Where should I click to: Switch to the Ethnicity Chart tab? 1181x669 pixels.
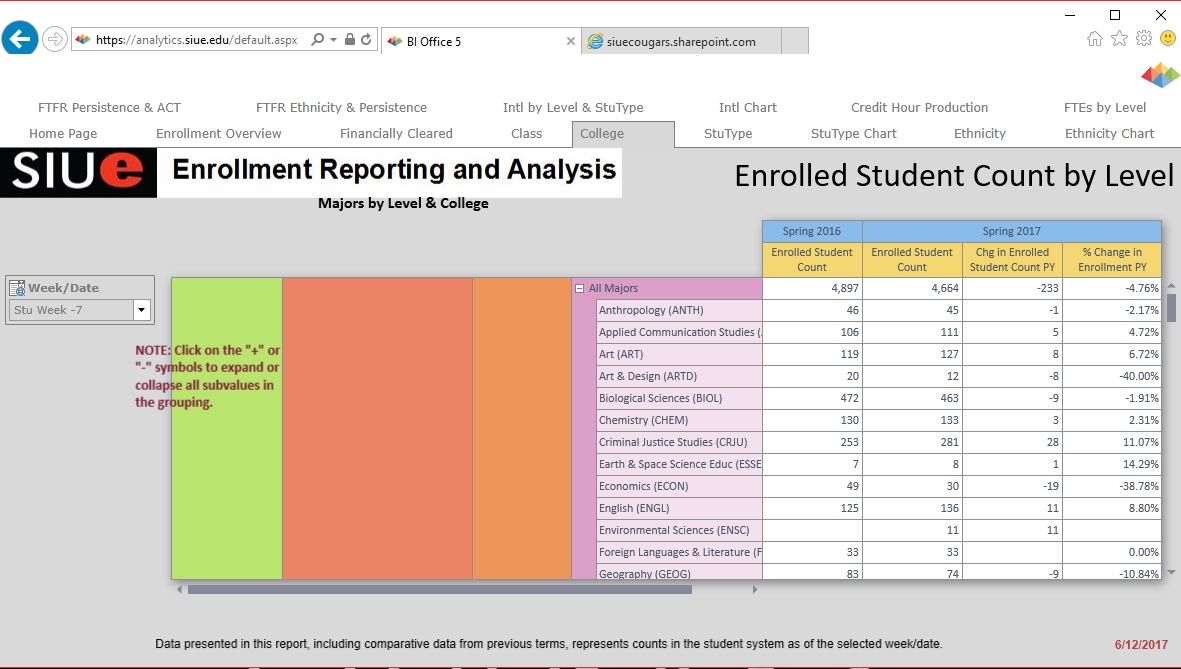pos(1109,134)
